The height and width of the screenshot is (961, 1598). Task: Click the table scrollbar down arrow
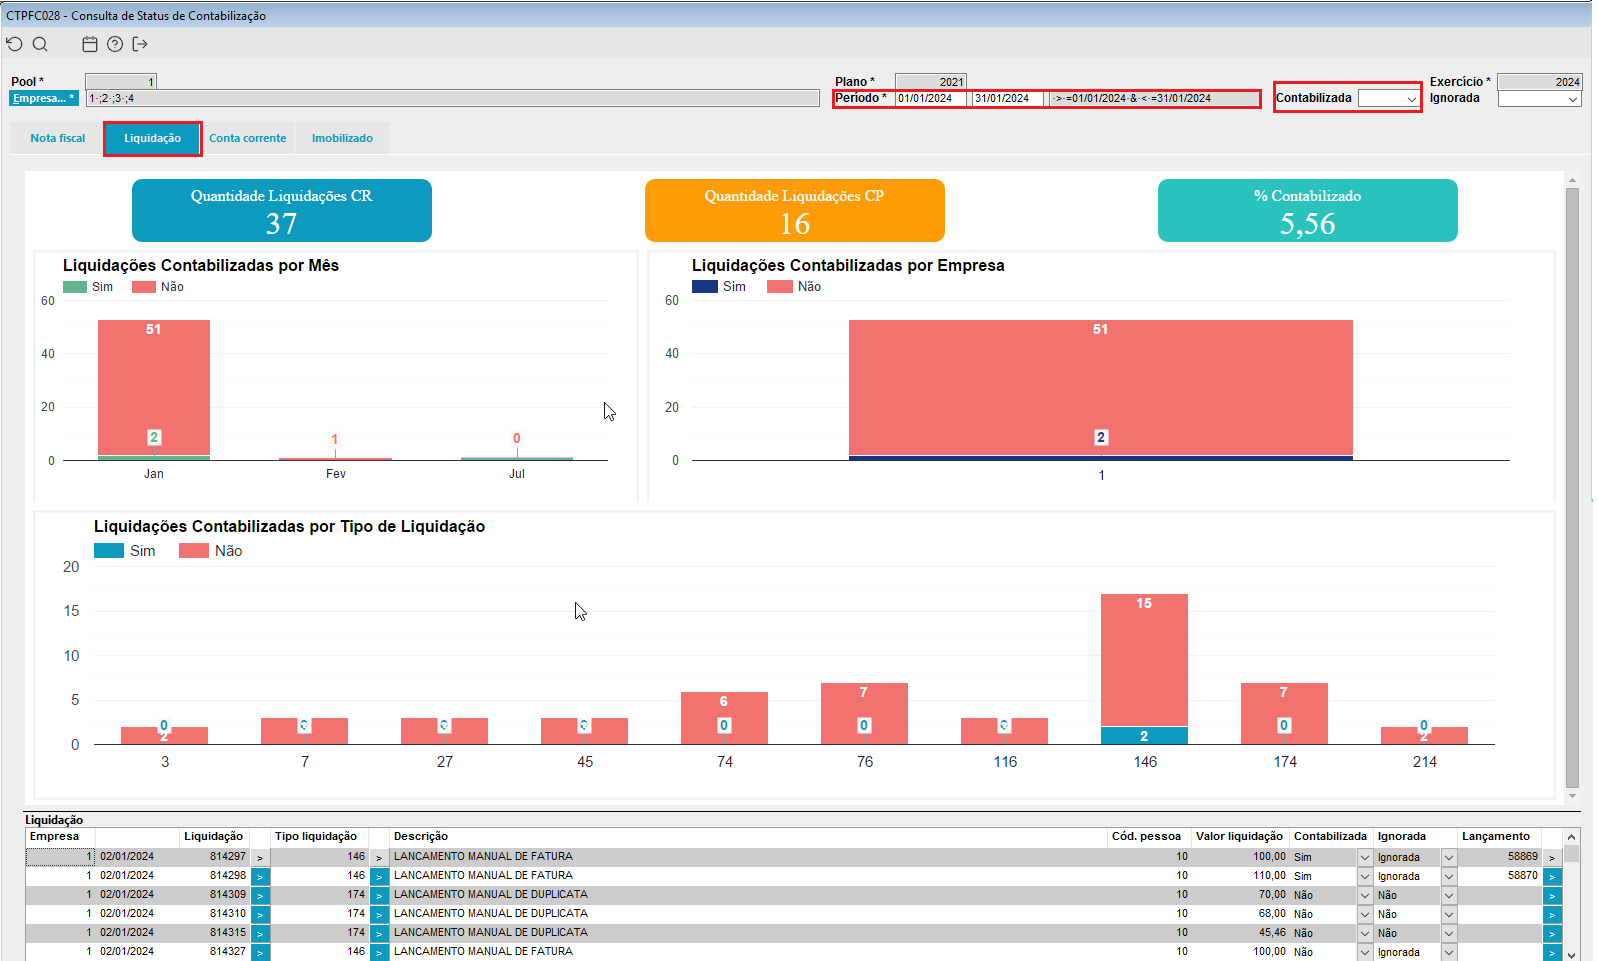click(x=1571, y=955)
